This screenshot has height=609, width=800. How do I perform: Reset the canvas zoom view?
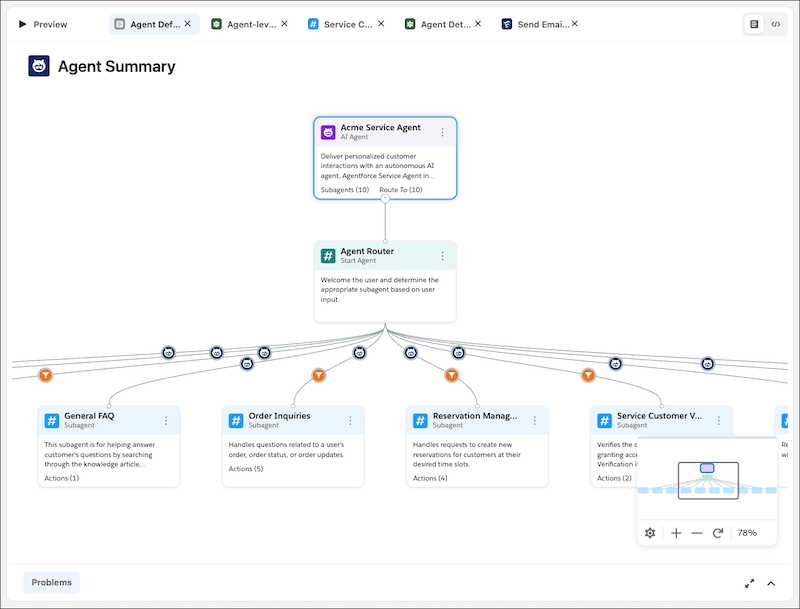click(718, 533)
